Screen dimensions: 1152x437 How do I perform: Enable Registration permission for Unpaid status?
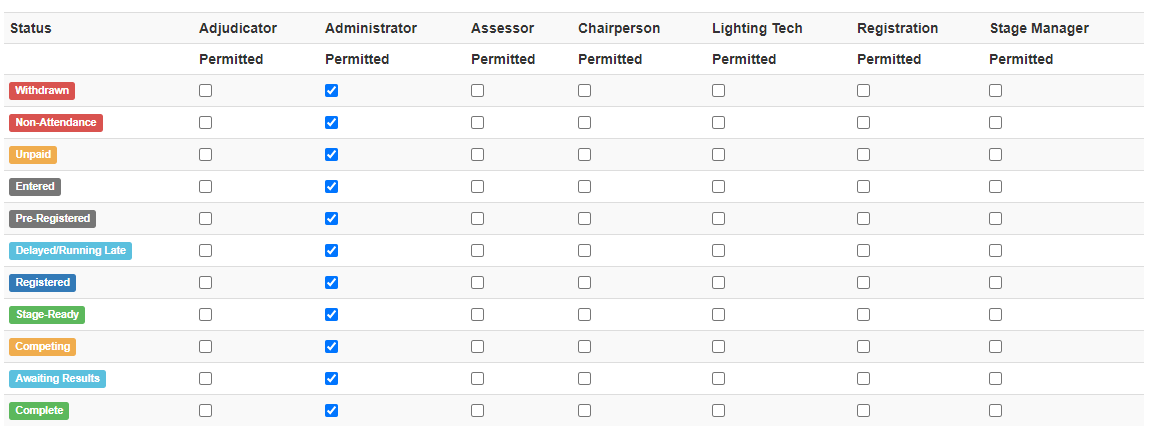[864, 154]
